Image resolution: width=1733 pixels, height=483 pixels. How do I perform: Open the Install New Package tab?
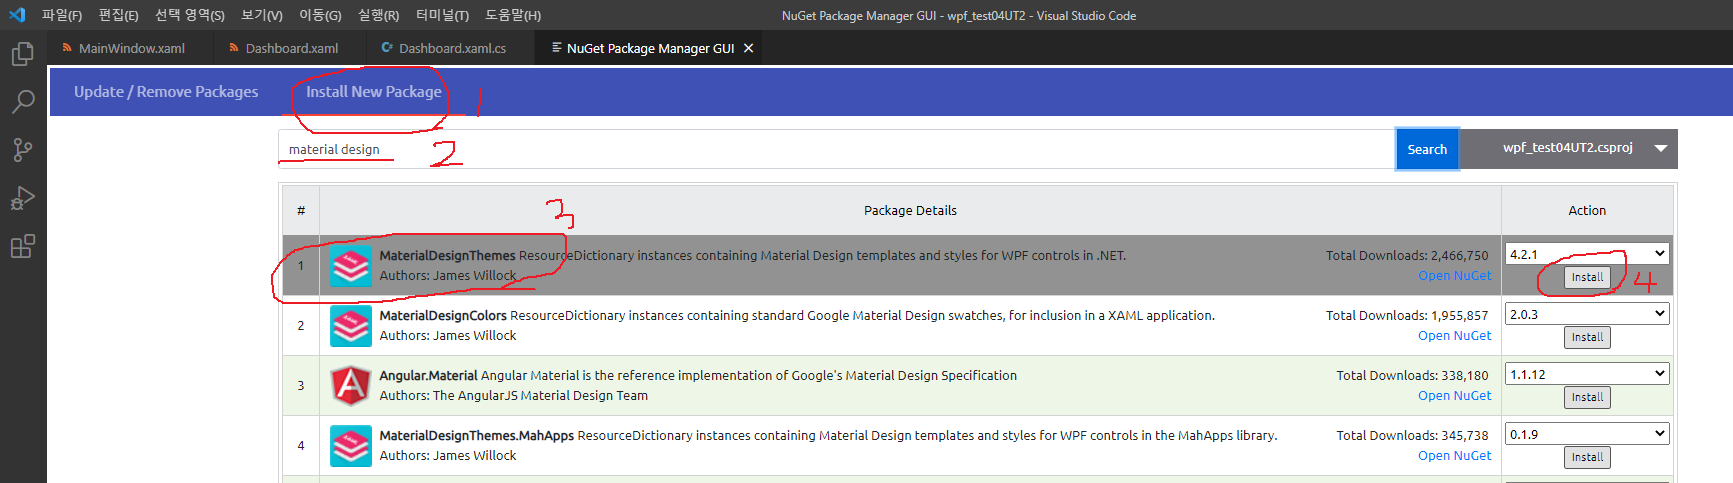[x=373, y=92]
